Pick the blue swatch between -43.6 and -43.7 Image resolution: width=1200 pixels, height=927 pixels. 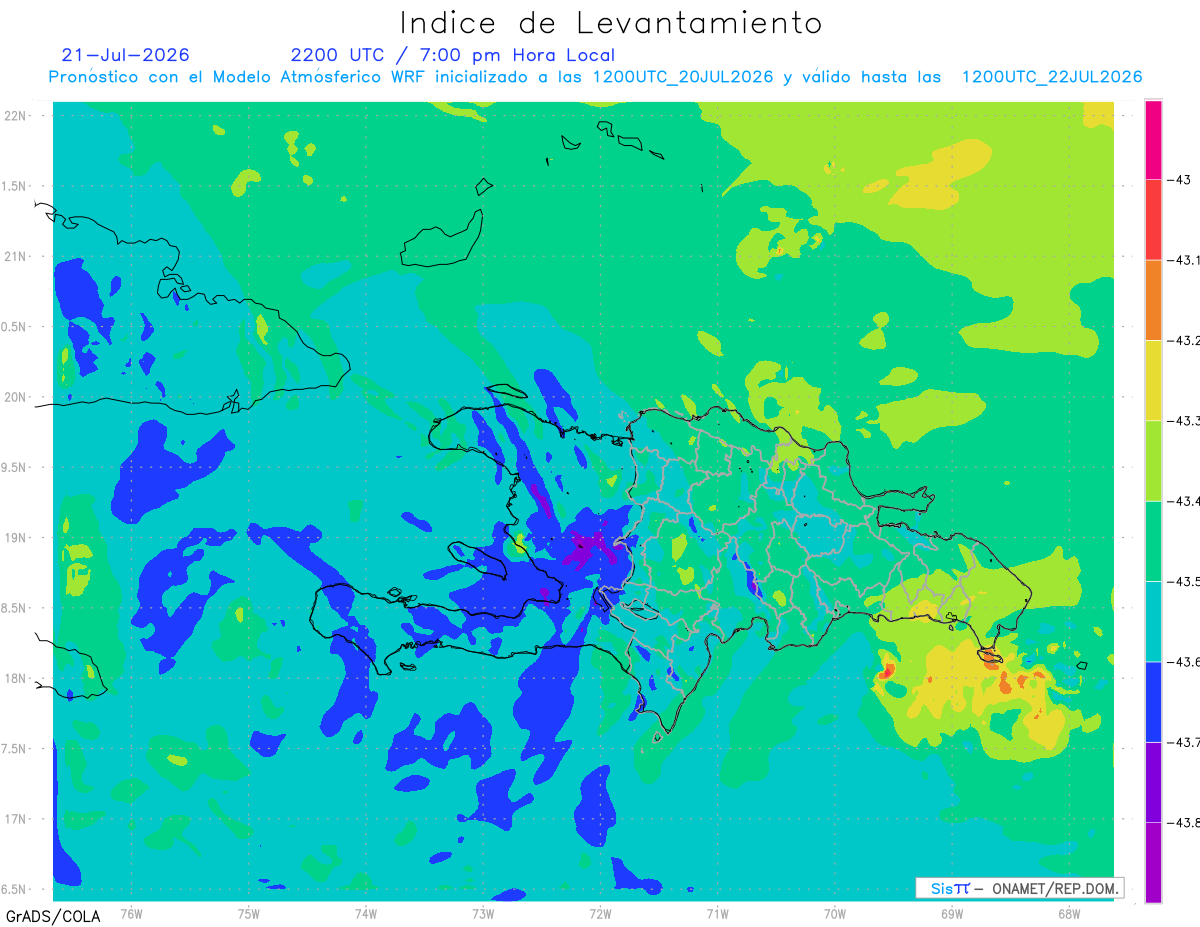(1153, 702)
